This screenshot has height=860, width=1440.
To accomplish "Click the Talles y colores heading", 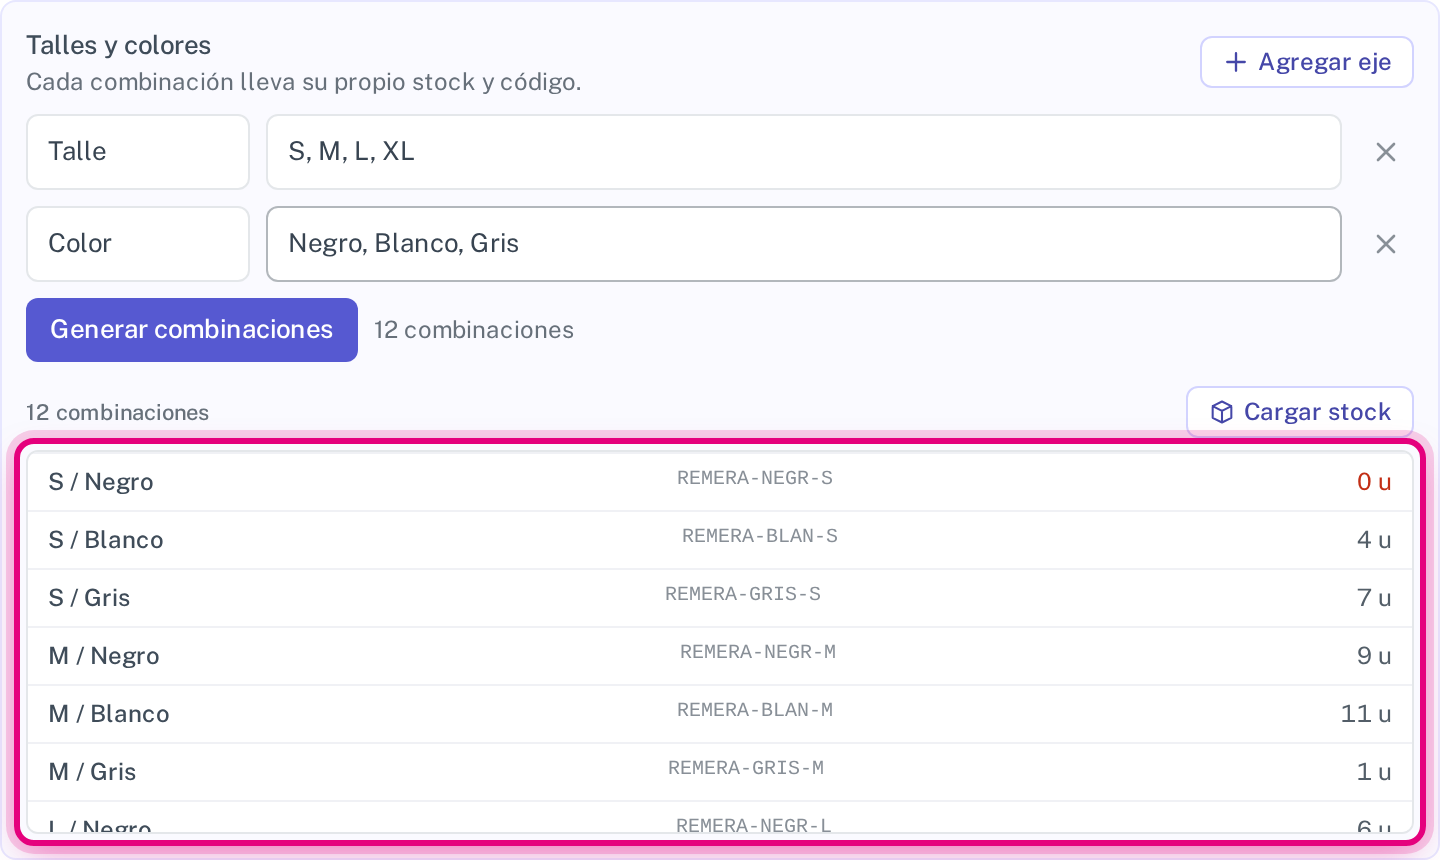I will point(119,45).
